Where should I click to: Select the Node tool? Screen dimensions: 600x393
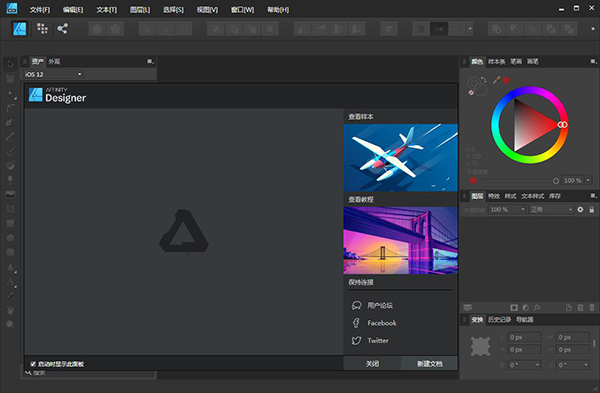click(x=10, y=93)
